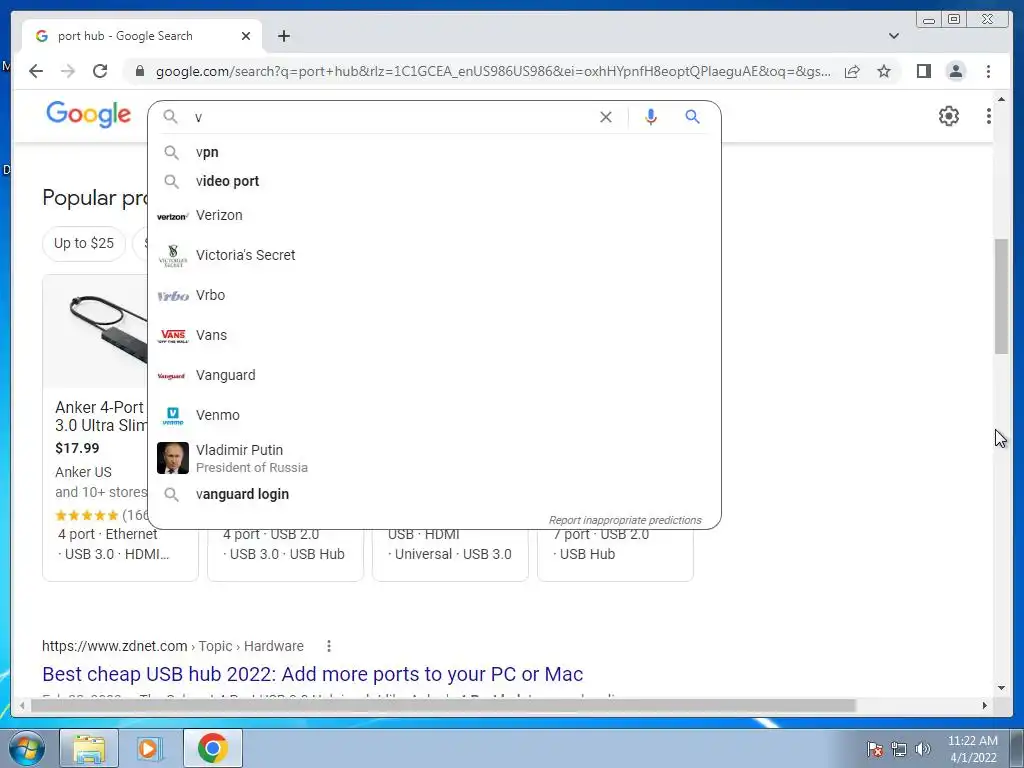Choose the Victoria's Secret suggestion

[x=434, y=255]
